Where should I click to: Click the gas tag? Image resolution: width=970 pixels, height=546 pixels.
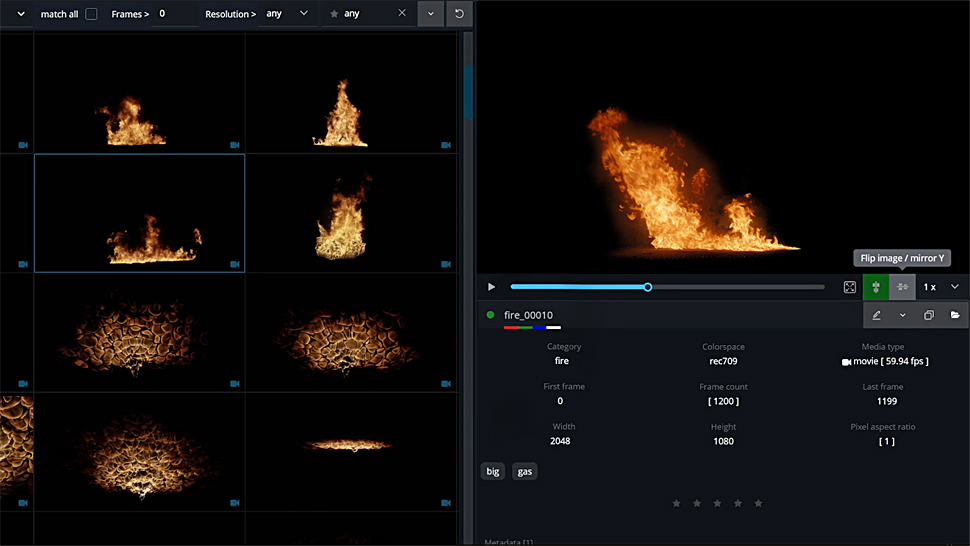point(525,471)
